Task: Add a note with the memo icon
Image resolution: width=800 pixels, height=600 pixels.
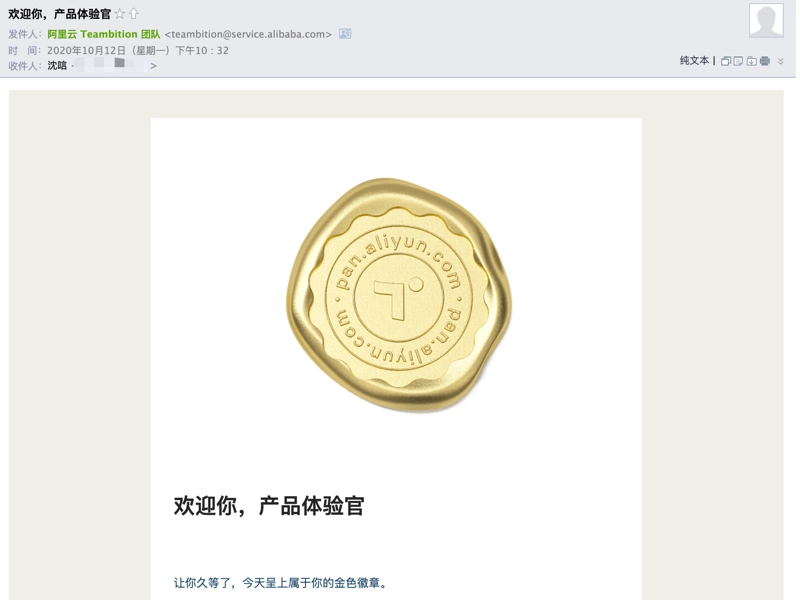Action: [738, 61]
